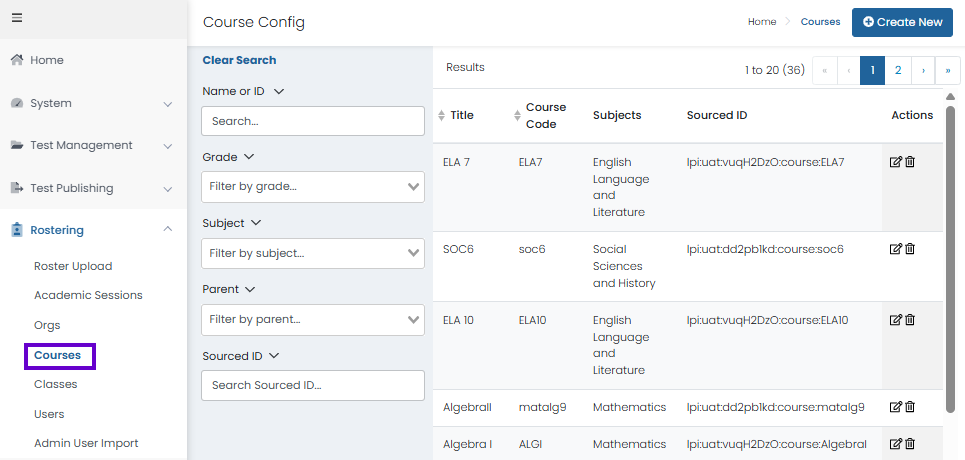Screen dimensions: 965x460
Task: Open Classes in sidebar
Action: point(55,384)
